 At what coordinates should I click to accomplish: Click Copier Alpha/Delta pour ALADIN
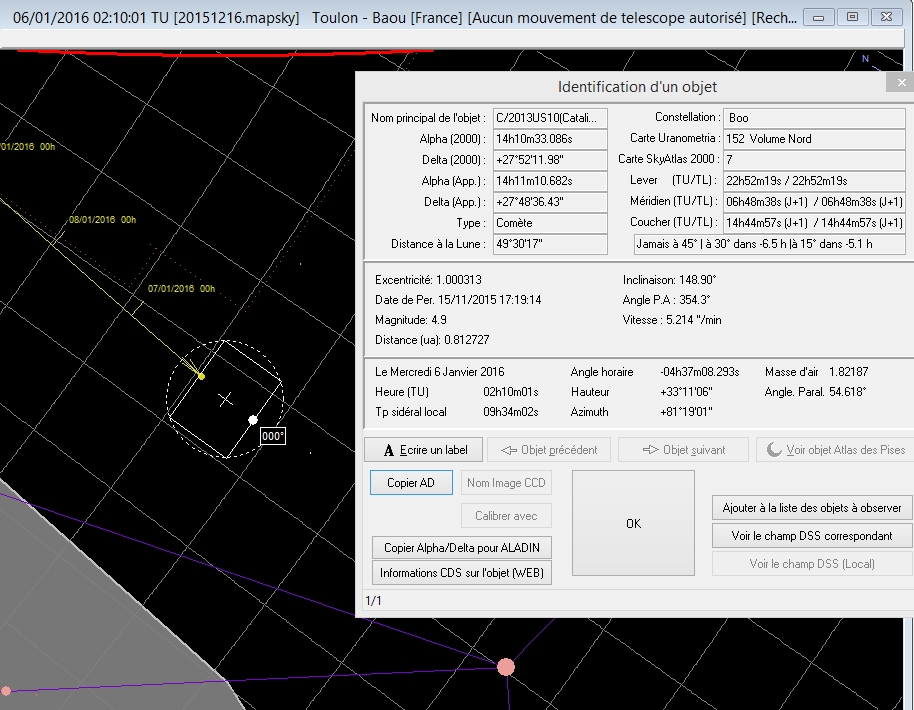pyautogui.click(x=460, y=548)
